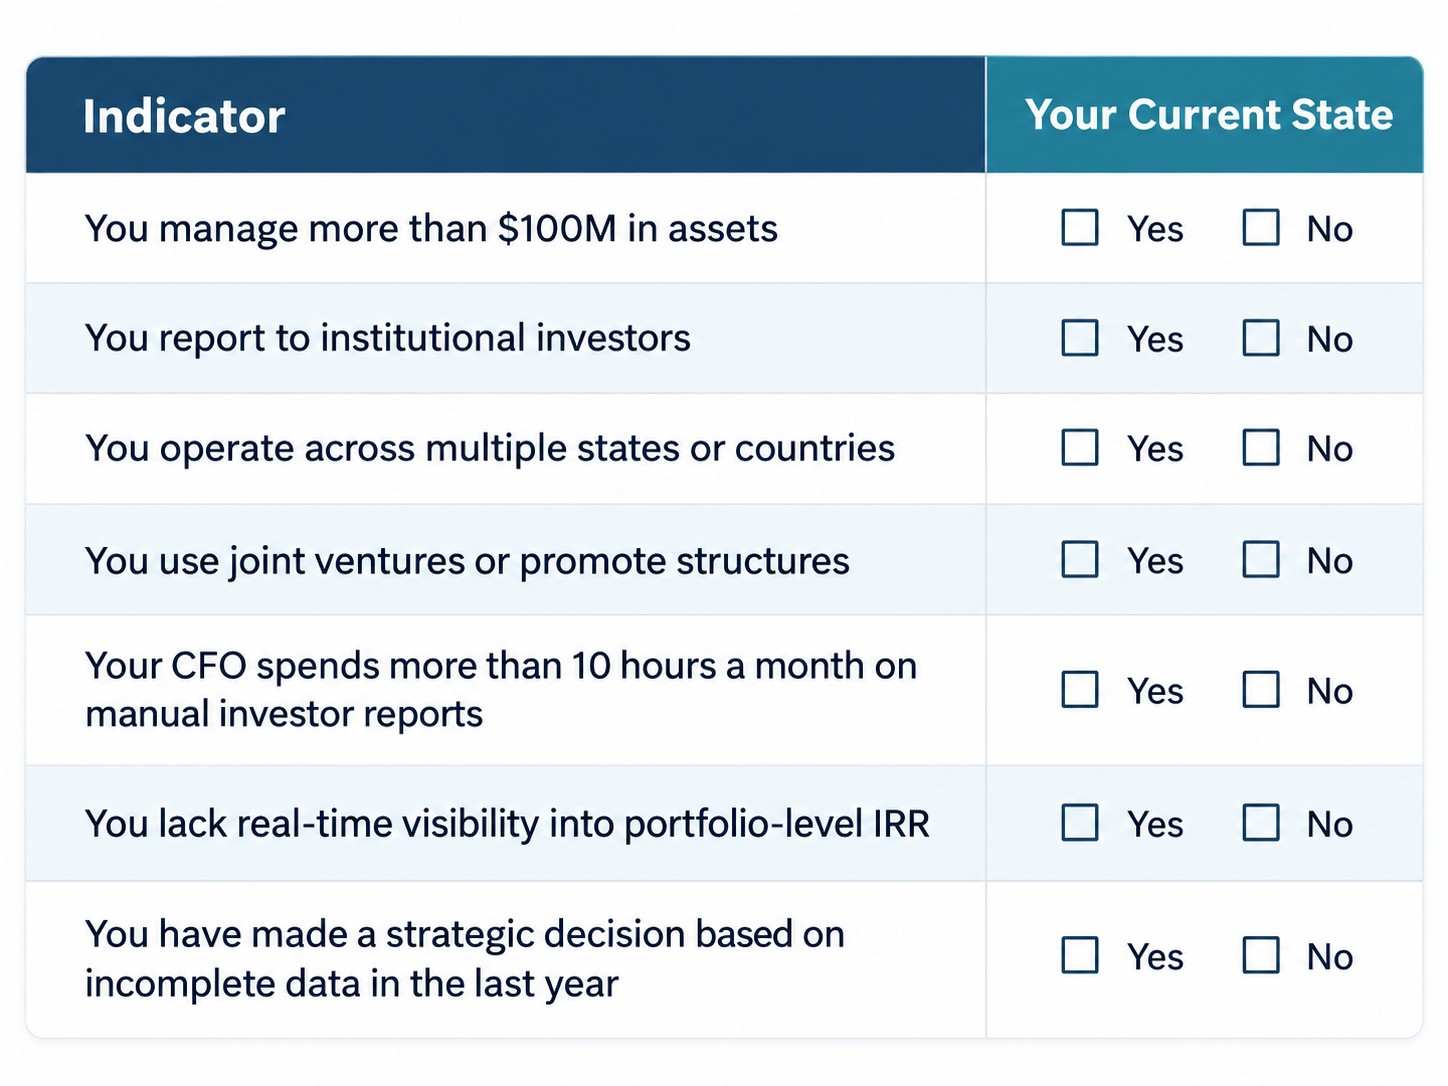Tick Yes for lacking portfolio-level IRR visibility
Viewport: 1448px width, 1086px height.
click(1079, 823)
